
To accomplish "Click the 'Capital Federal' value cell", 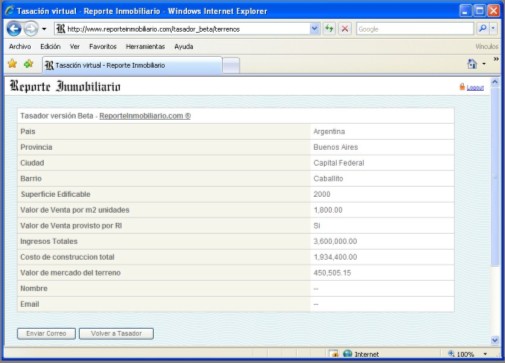I will 382,163.
